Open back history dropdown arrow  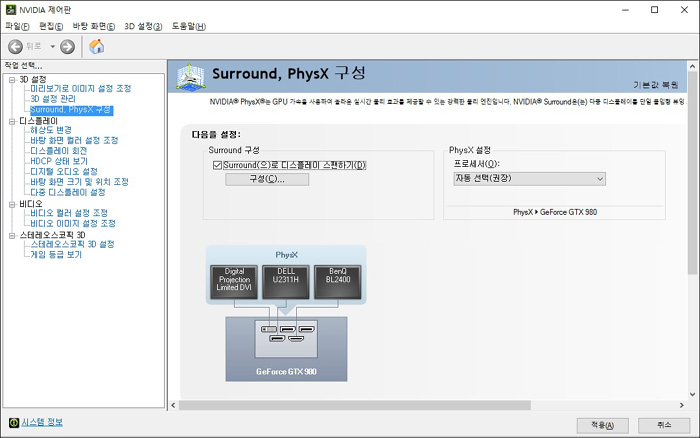pos(52,46)
